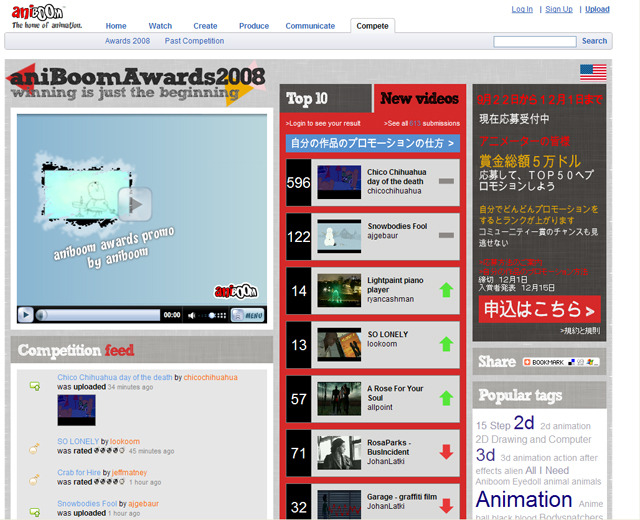The width and height of the screenshot is (640, 520).
Task: Switch language via the US flag icon
Action: 593,73
